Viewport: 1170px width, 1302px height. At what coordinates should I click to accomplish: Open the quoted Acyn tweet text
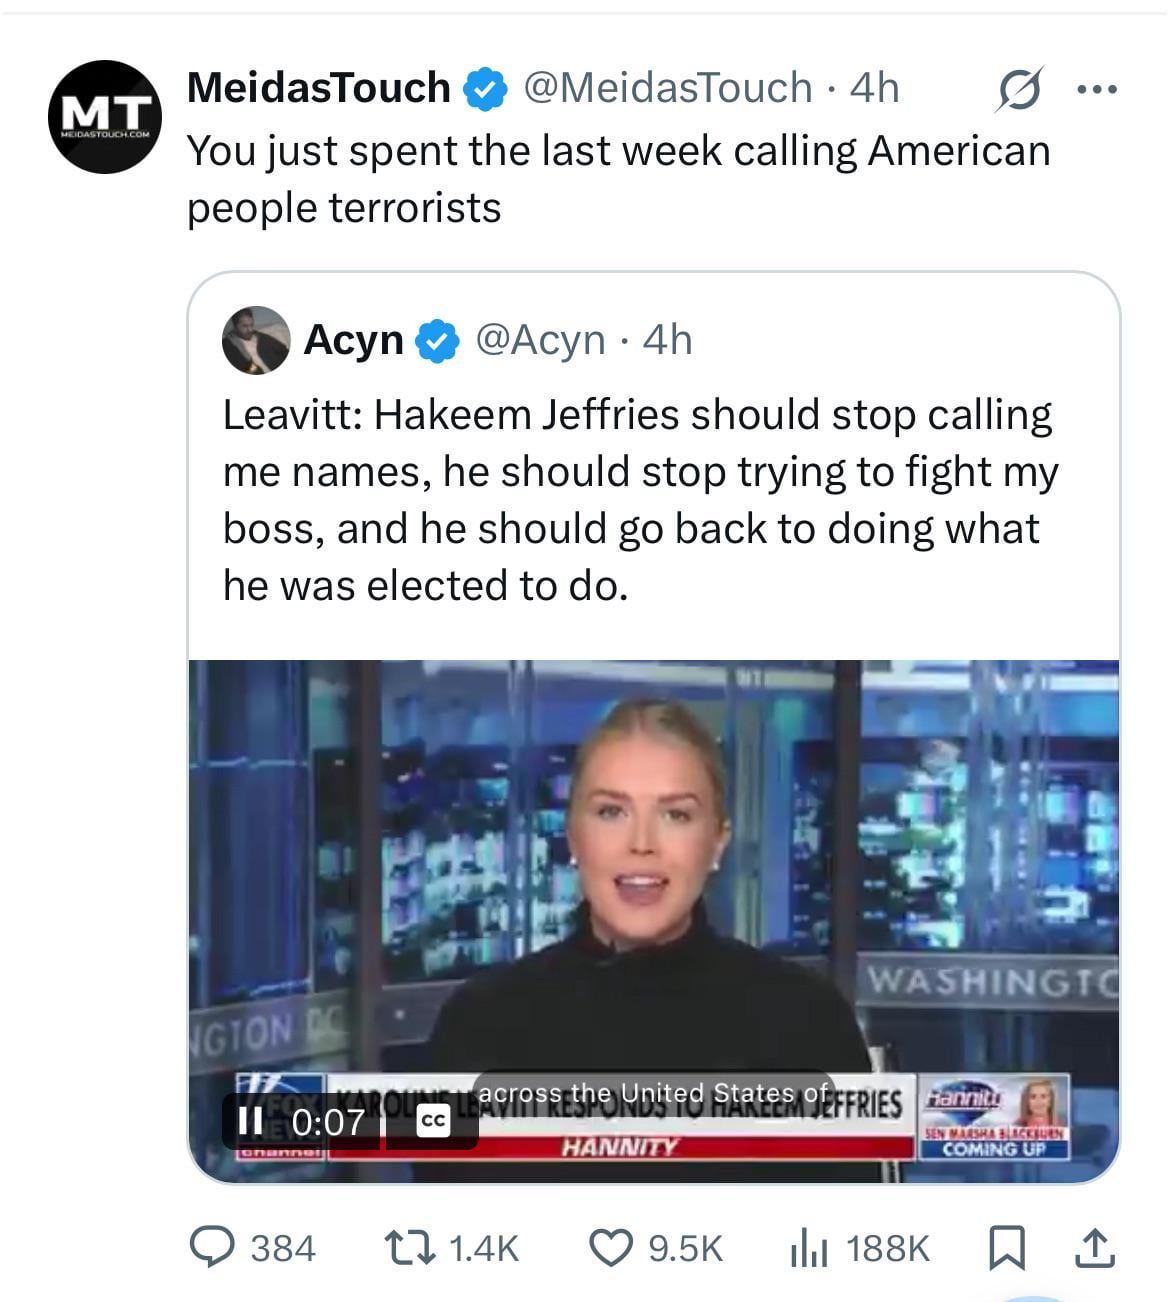(640, 500)
